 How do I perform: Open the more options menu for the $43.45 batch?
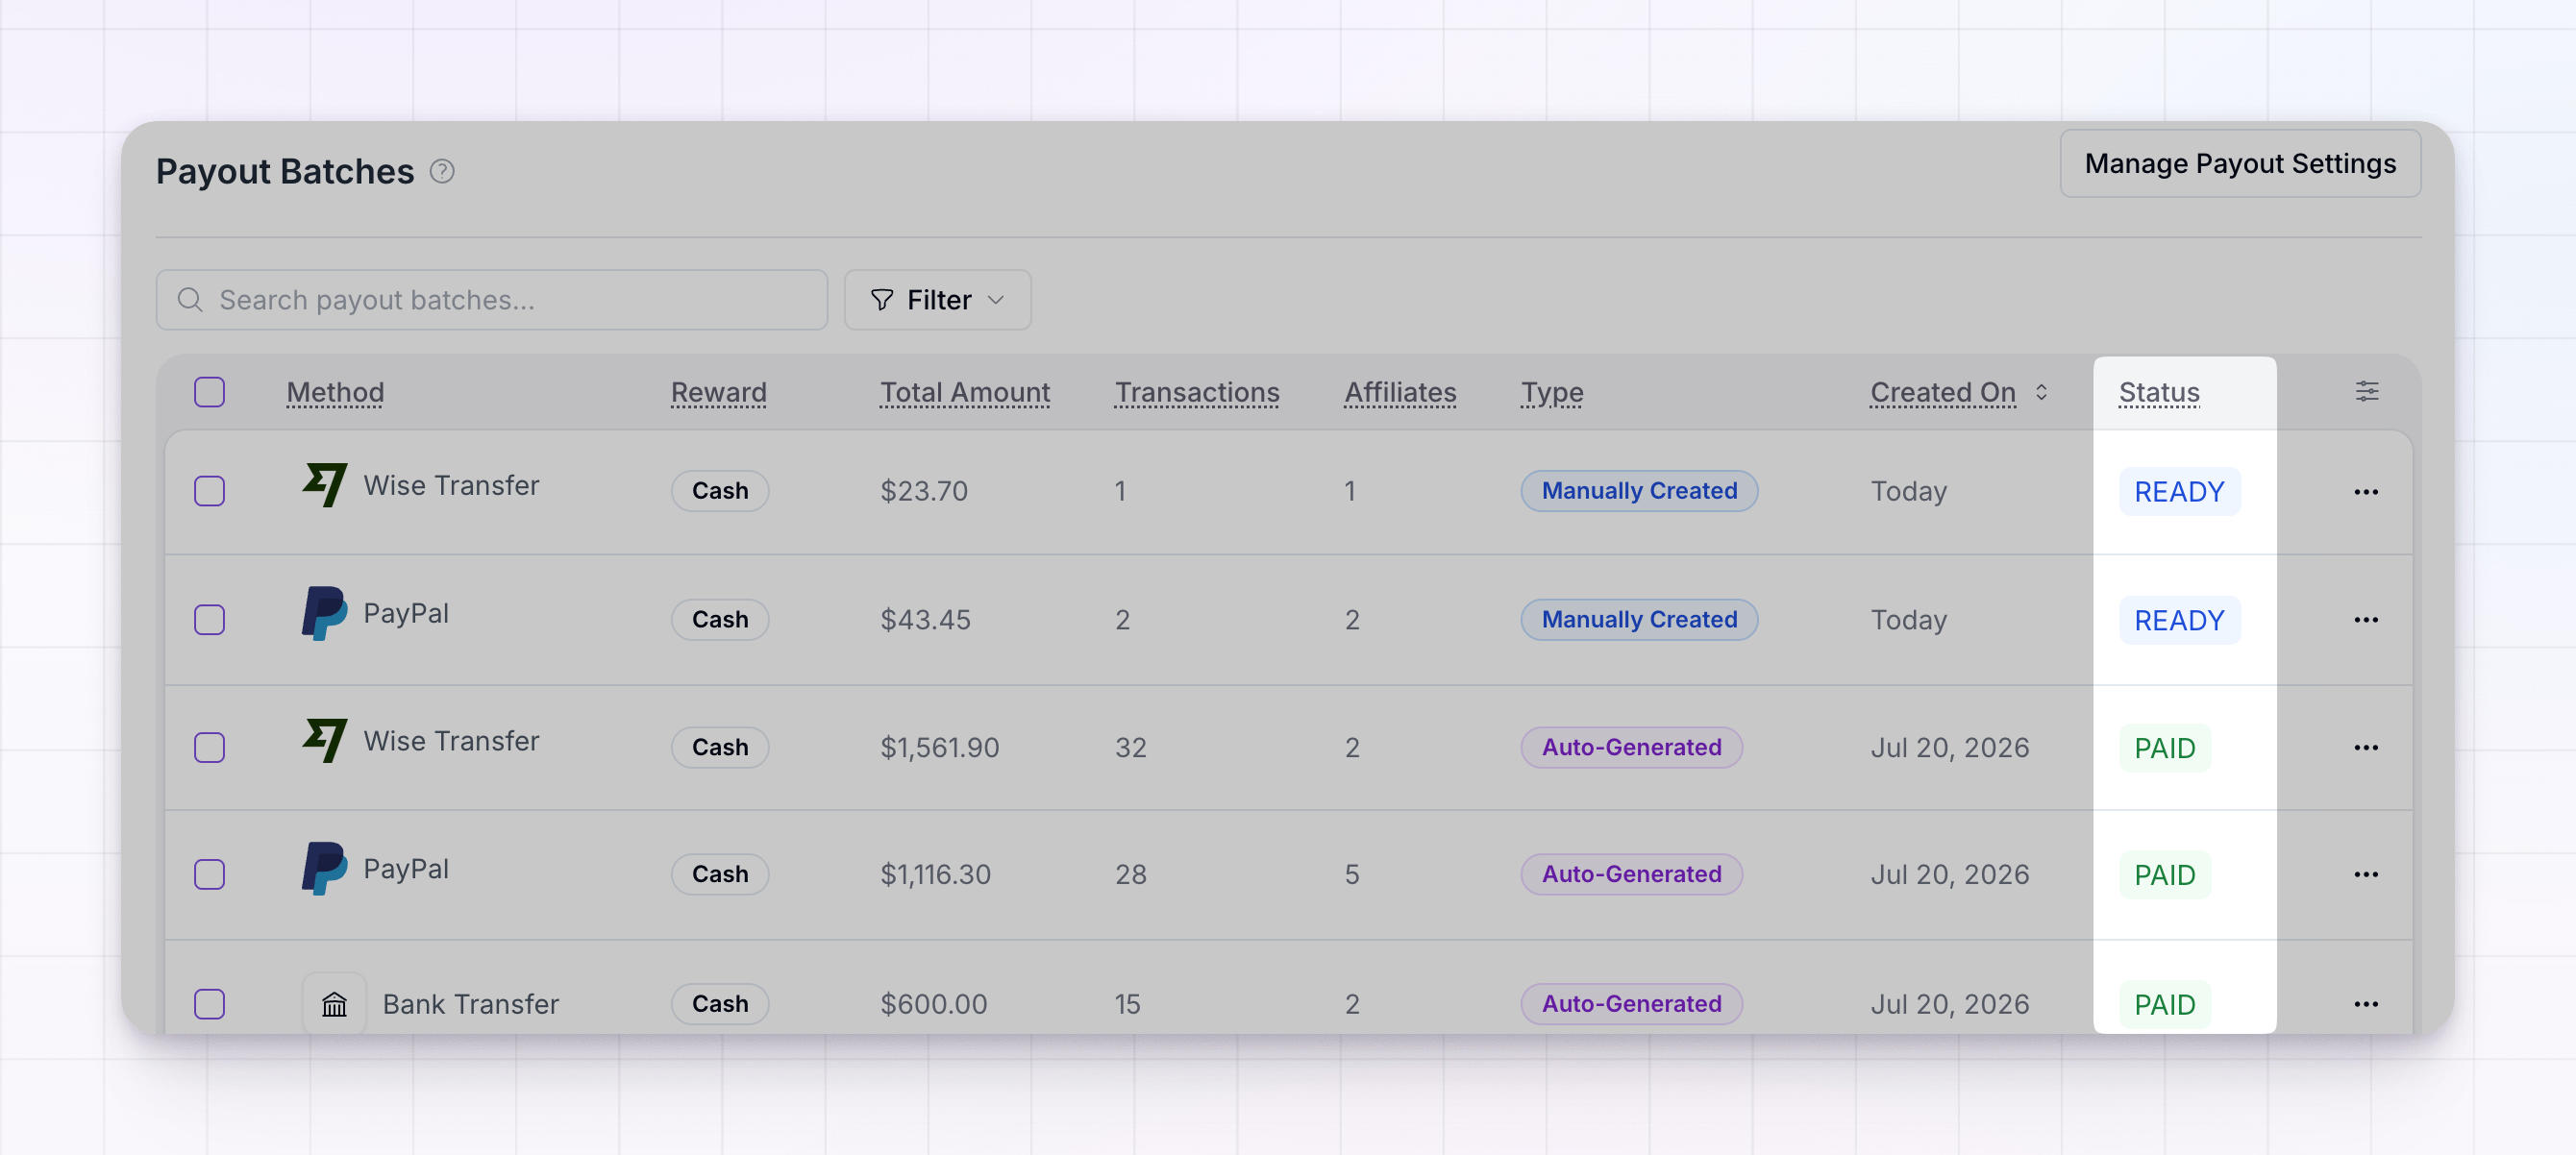pos(2366,620)
